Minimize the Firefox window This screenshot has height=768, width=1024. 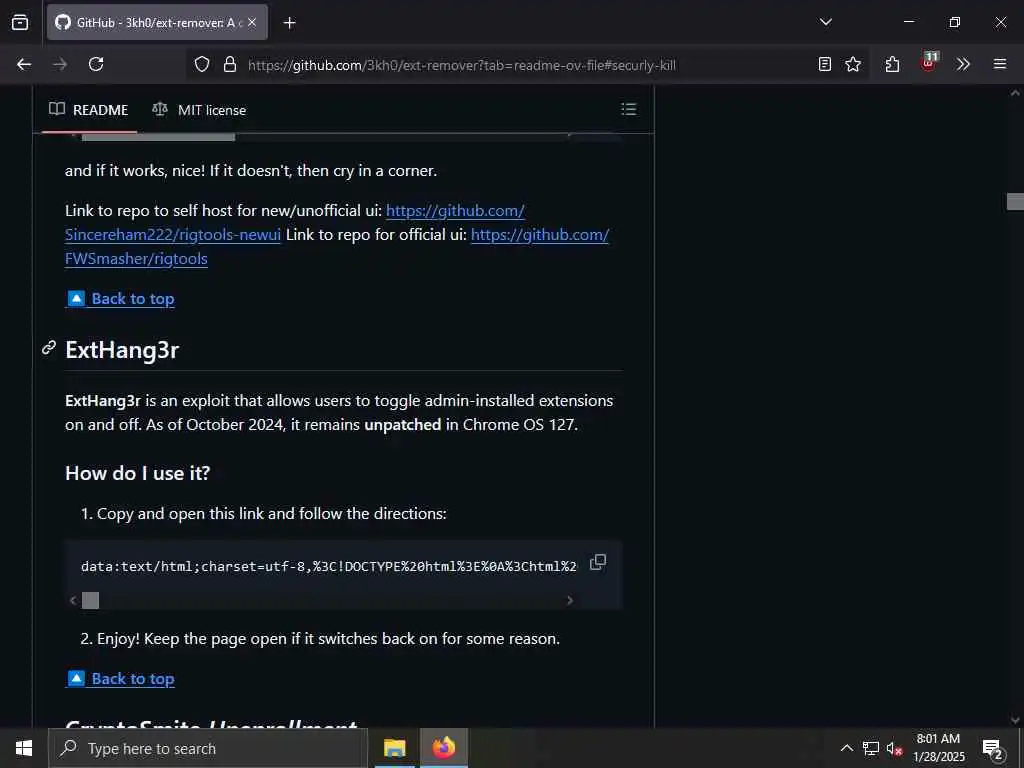pyautogui.click(x=908, y=22)
